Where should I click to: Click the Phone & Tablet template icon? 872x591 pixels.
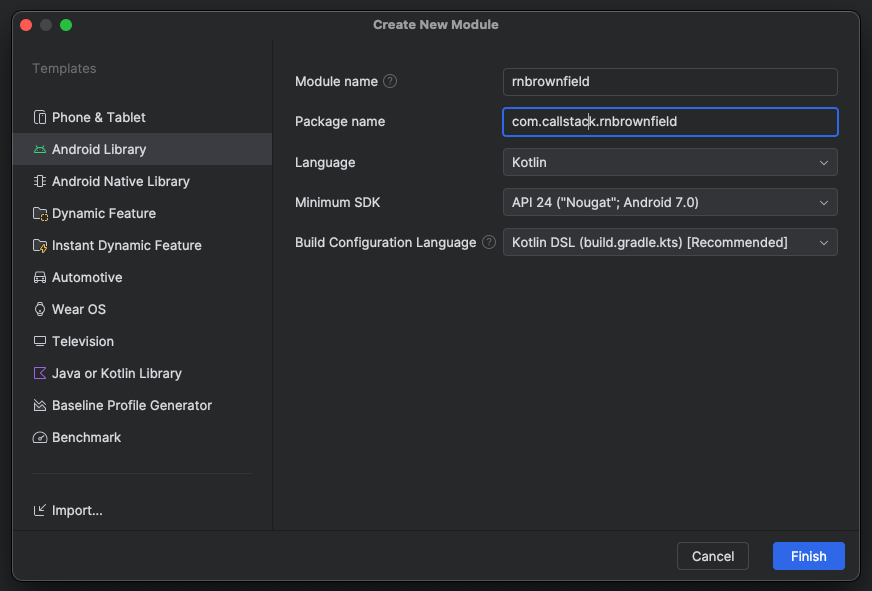click(x=40, y=117)
